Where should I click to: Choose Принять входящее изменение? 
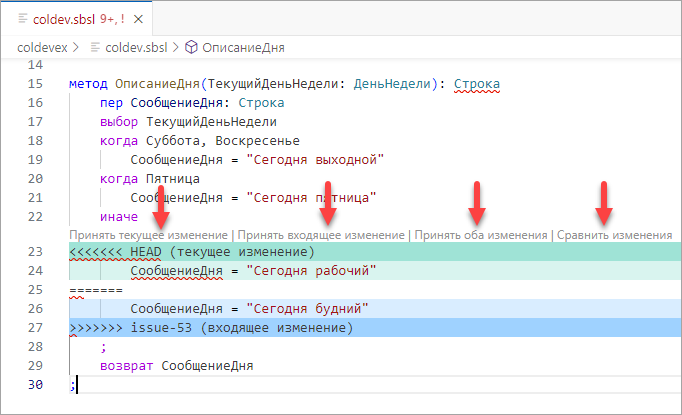(319, 235)
